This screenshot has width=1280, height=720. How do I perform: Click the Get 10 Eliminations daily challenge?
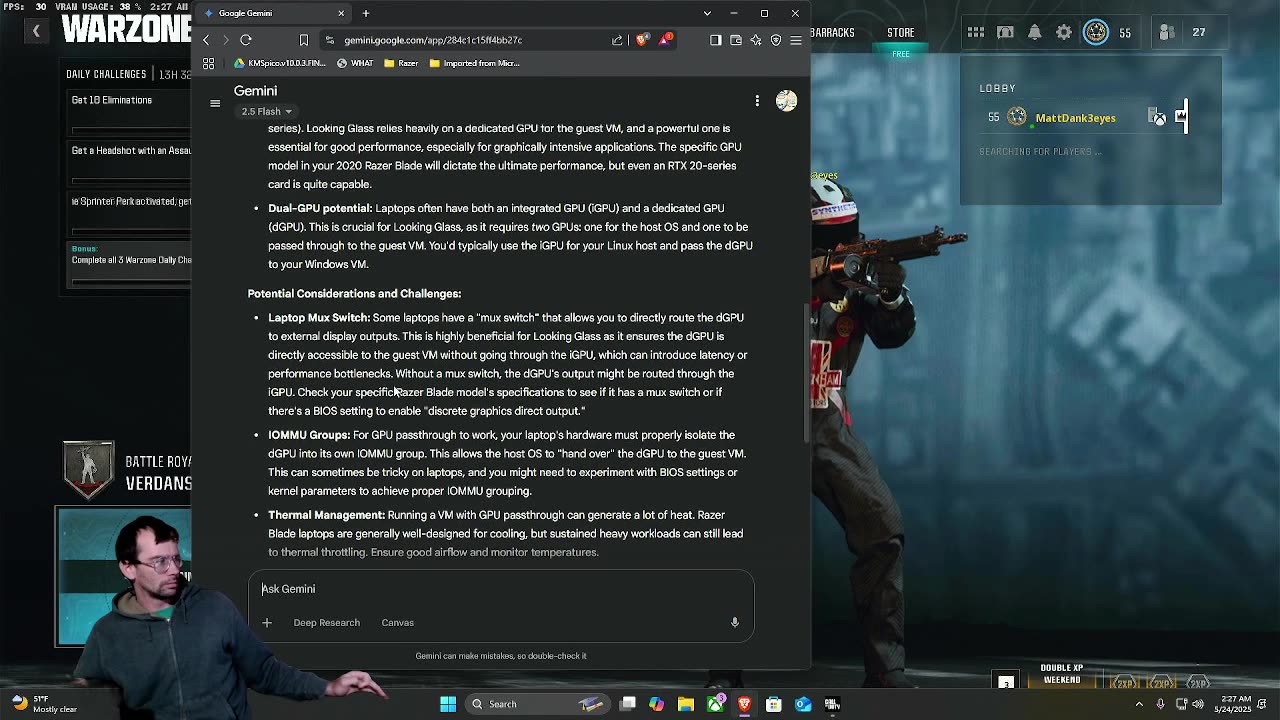(x=130, y=112)
